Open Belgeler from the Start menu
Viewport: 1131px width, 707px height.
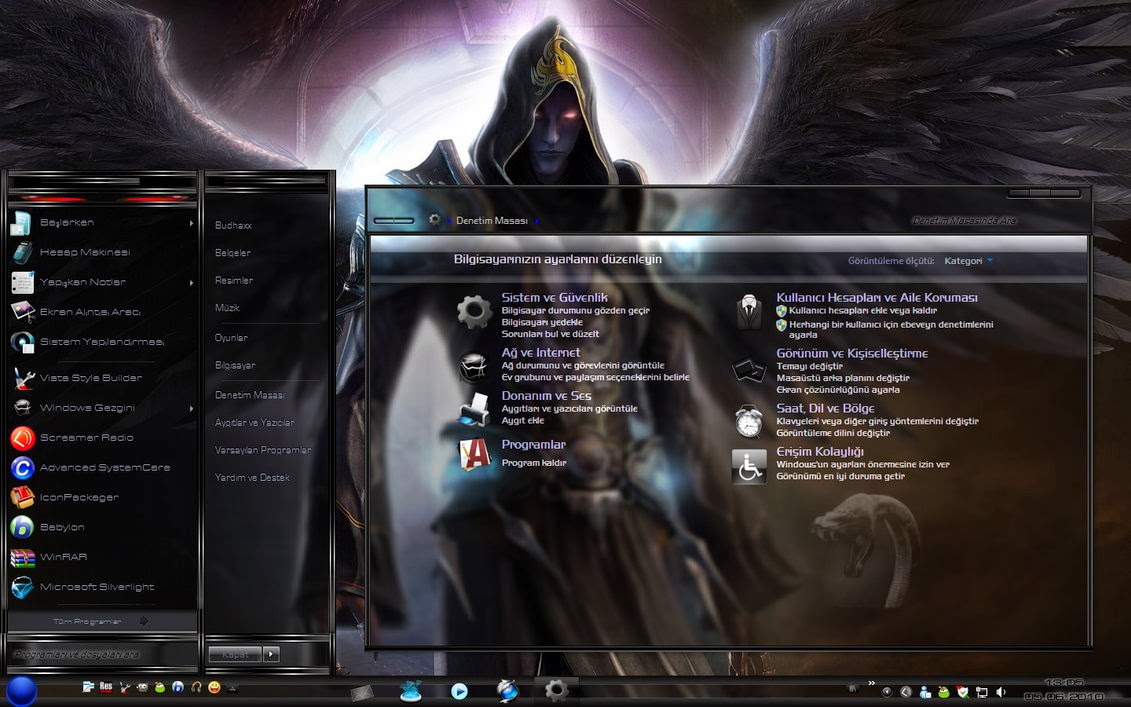tap(231, 252)
